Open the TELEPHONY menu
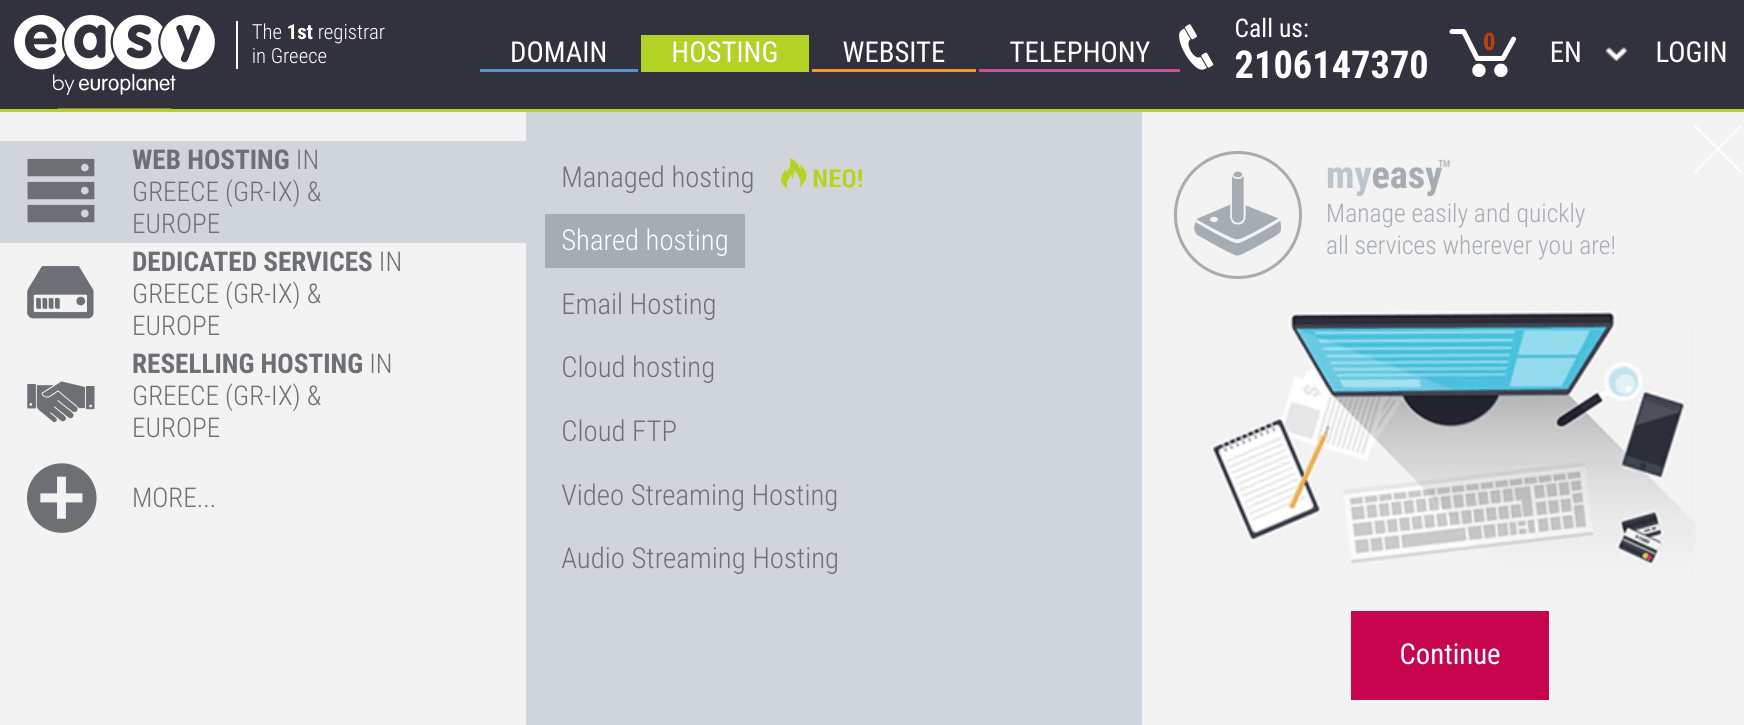 1080,52
